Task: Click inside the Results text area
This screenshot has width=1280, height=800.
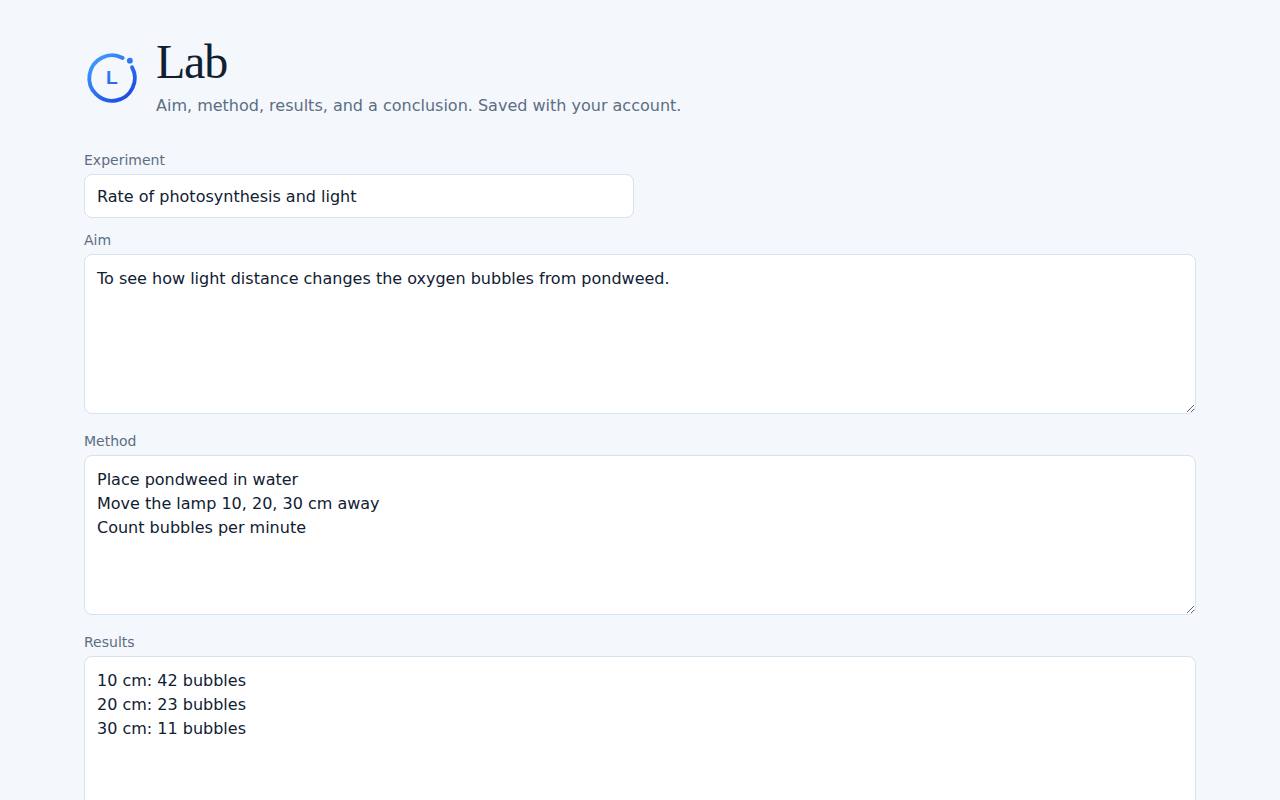Action: click(640, 728)
